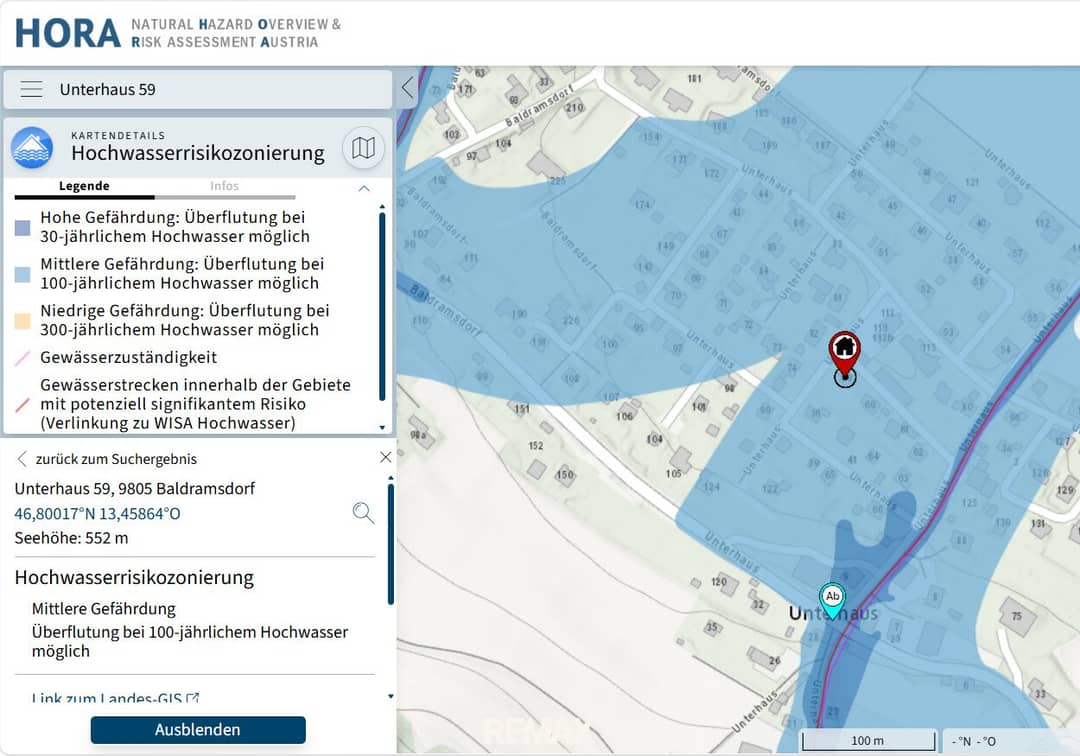
Task: Click the Ausblenden button
Action: point(198,730)
